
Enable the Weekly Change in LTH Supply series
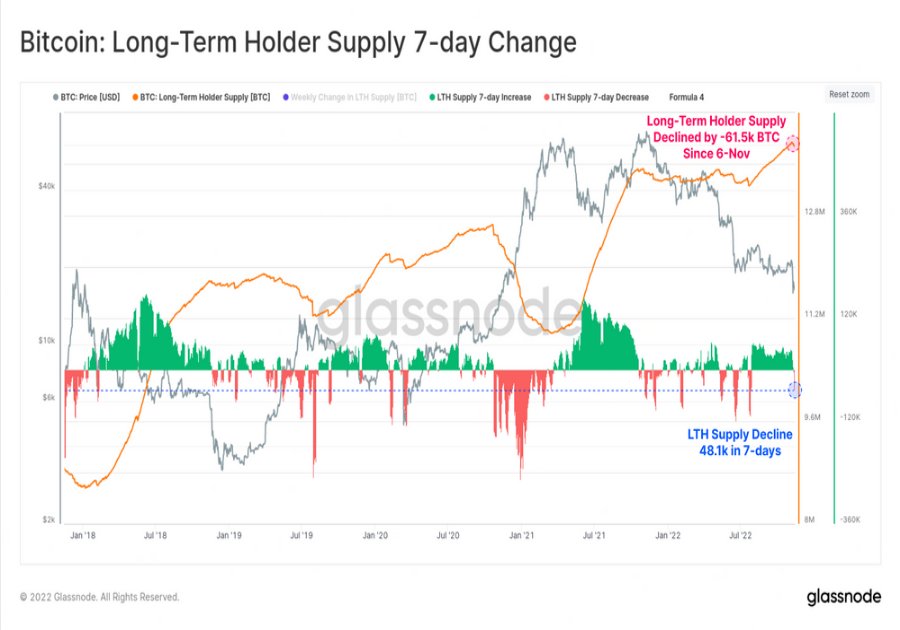350,98
